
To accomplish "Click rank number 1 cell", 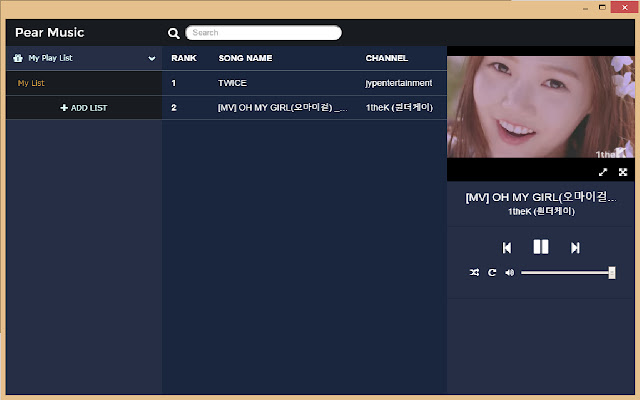I will pos(173,83).
